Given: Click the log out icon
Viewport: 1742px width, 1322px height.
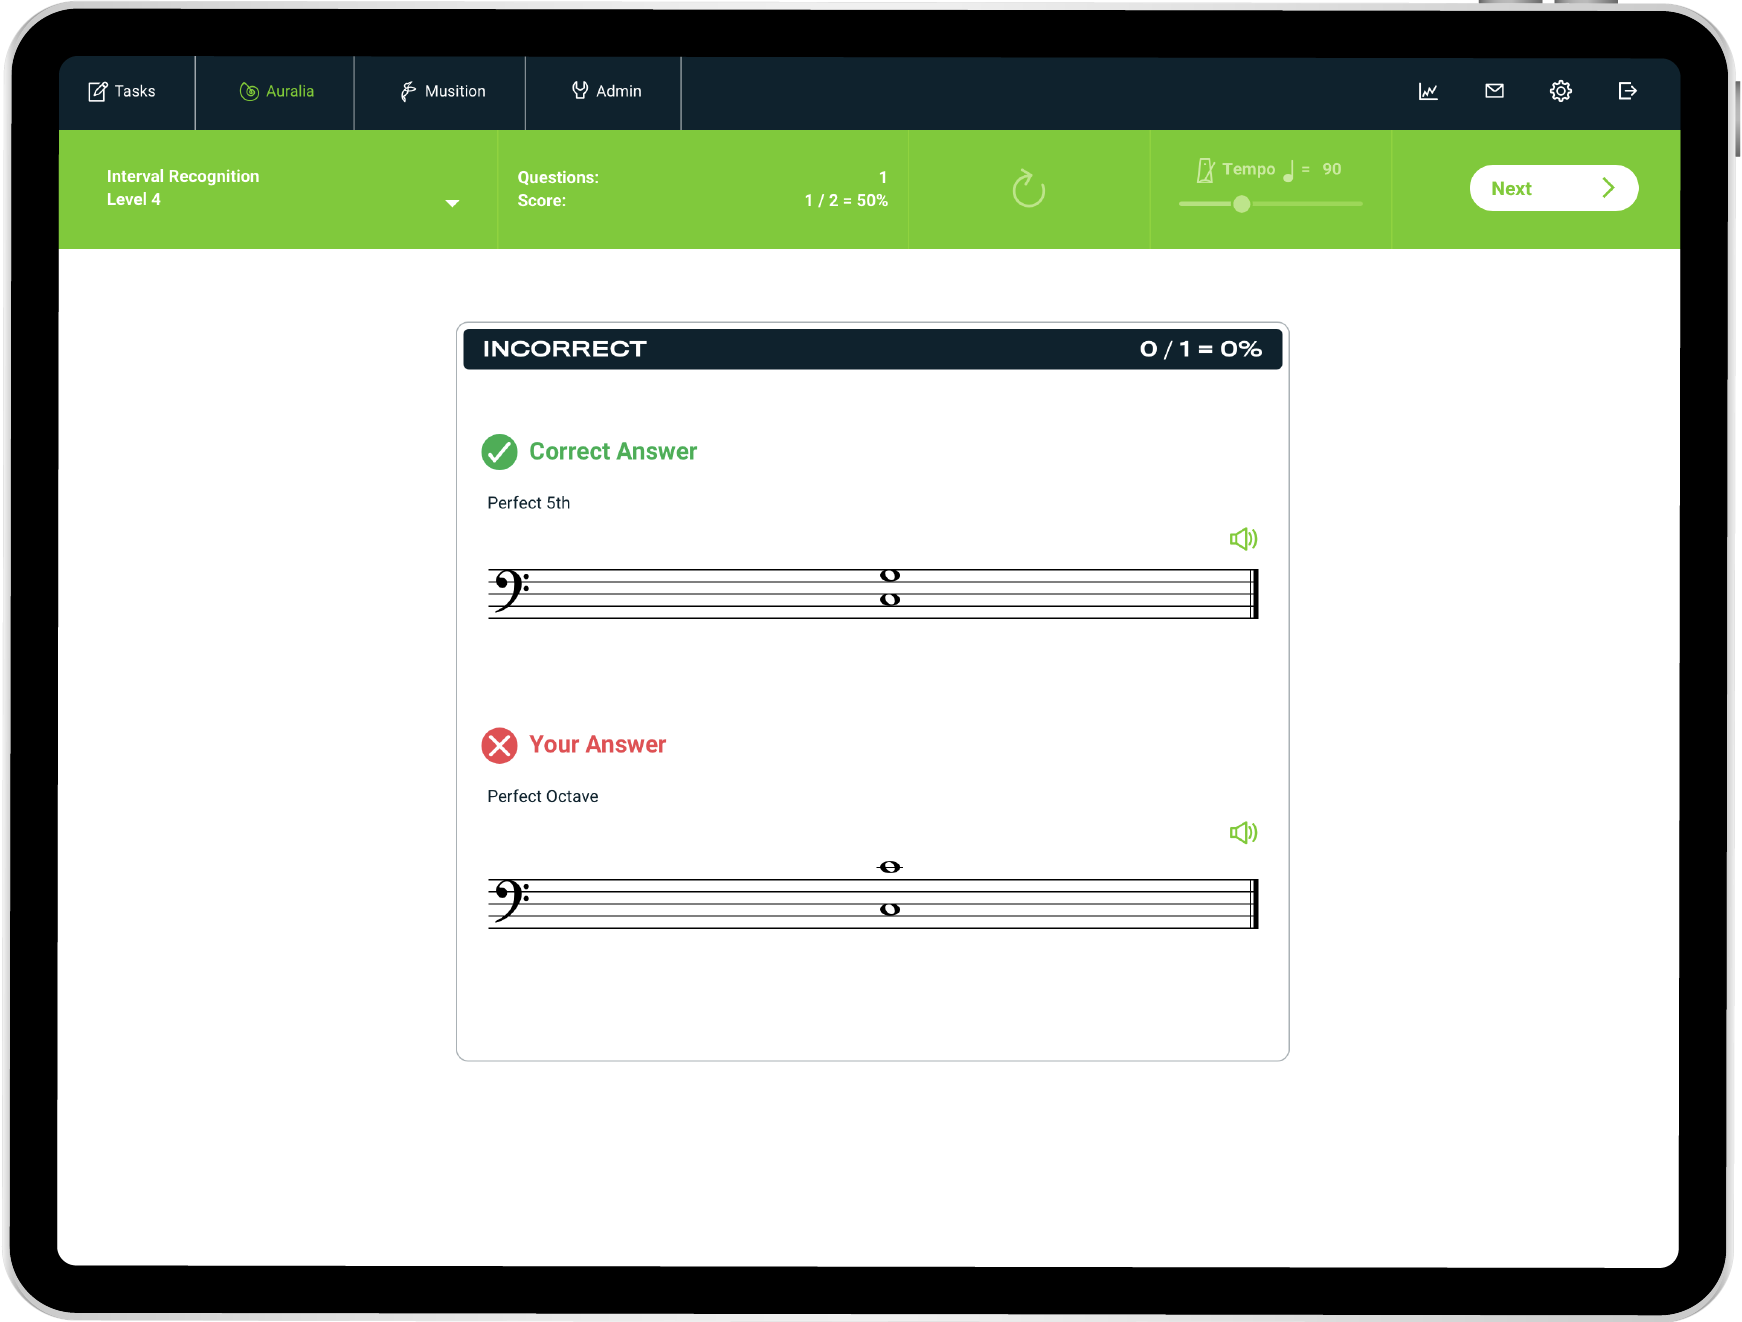Looking at the screenshot, I should click(x=1627, y=91).
